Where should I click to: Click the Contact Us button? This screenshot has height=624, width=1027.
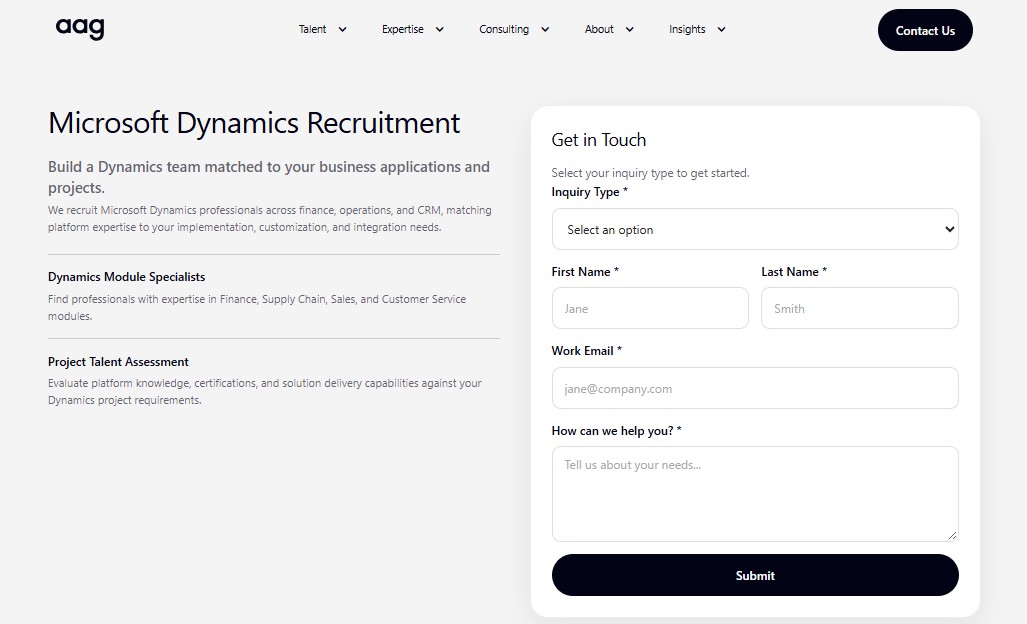(925, 30)
